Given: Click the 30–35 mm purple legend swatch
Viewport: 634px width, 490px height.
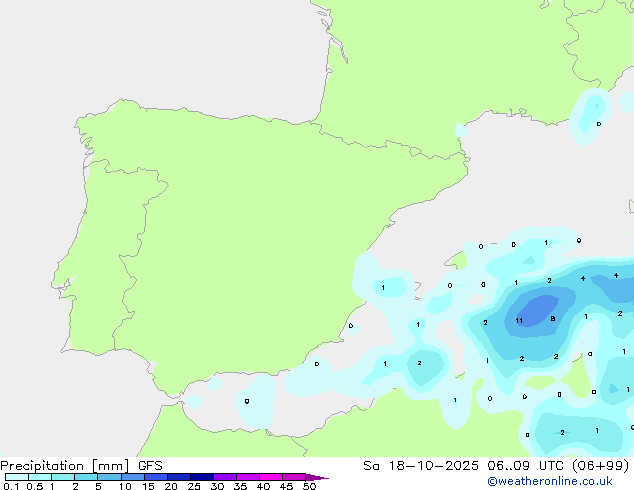Looking at the screenshot, I should click(225, 477).
